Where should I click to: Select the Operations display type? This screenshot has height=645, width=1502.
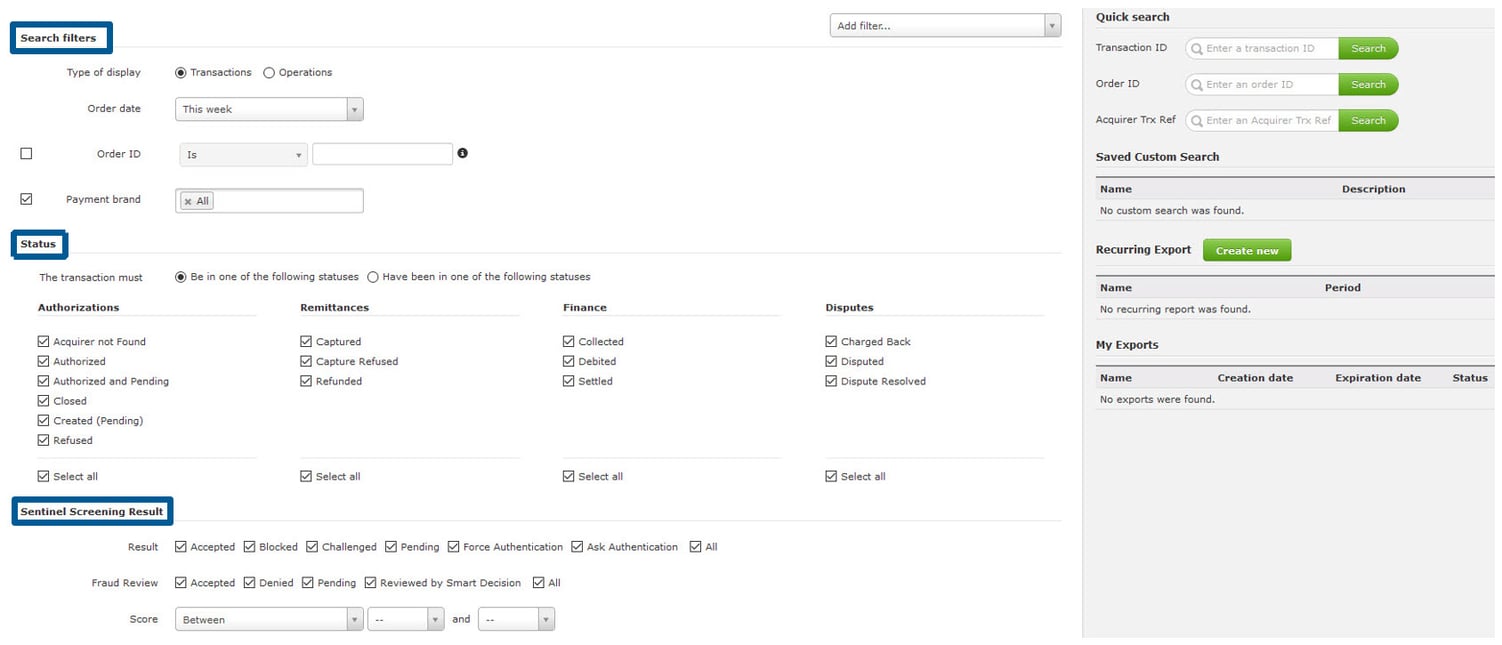point(269,72)
